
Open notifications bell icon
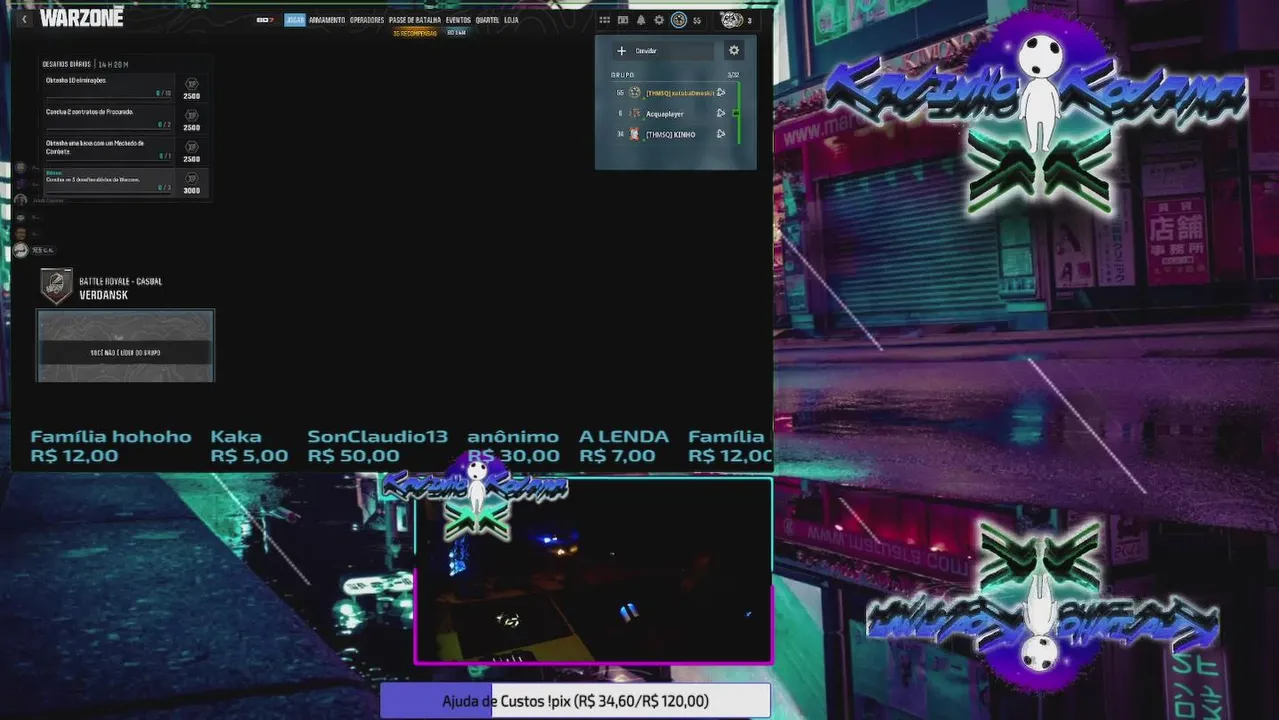point(641,20)
